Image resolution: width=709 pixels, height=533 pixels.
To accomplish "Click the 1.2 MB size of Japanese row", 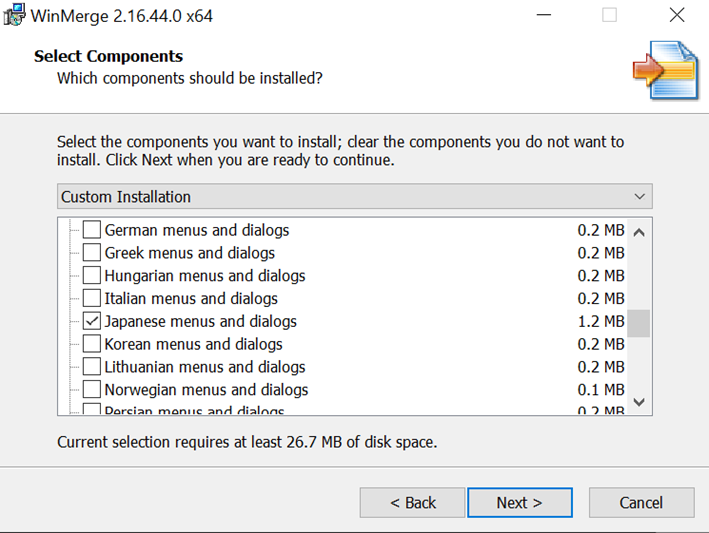I will point(601,321).
